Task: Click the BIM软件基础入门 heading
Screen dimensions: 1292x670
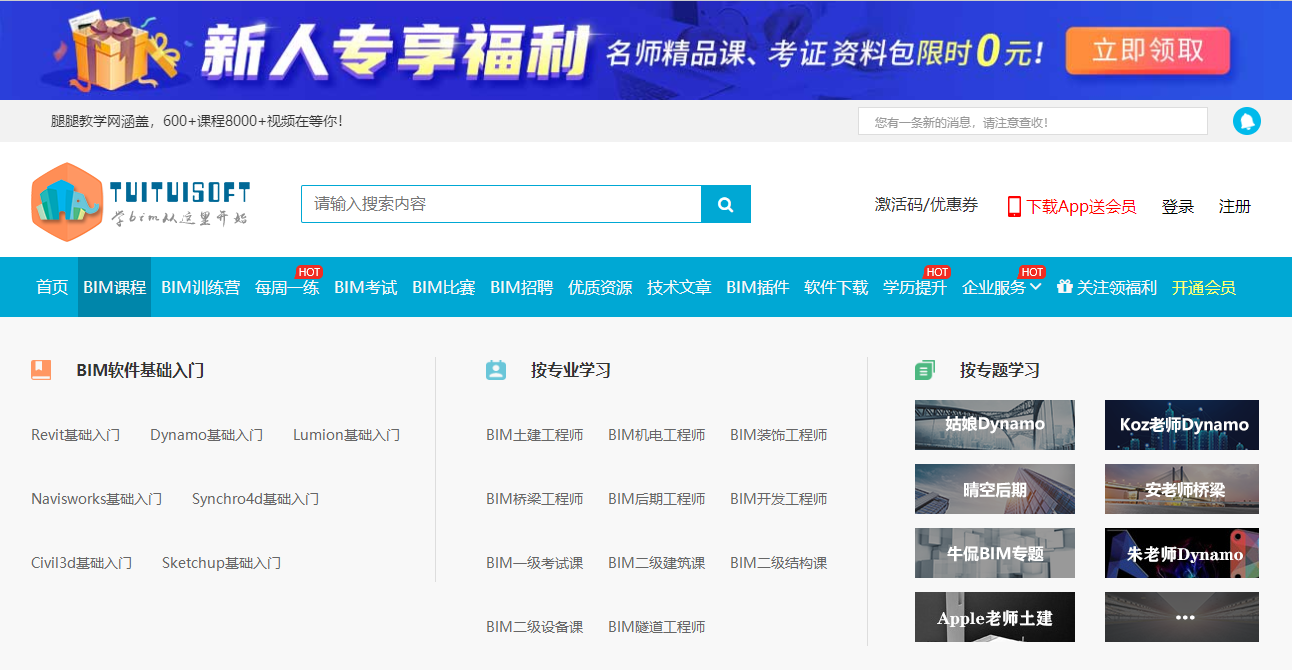Action: (140, 370)
